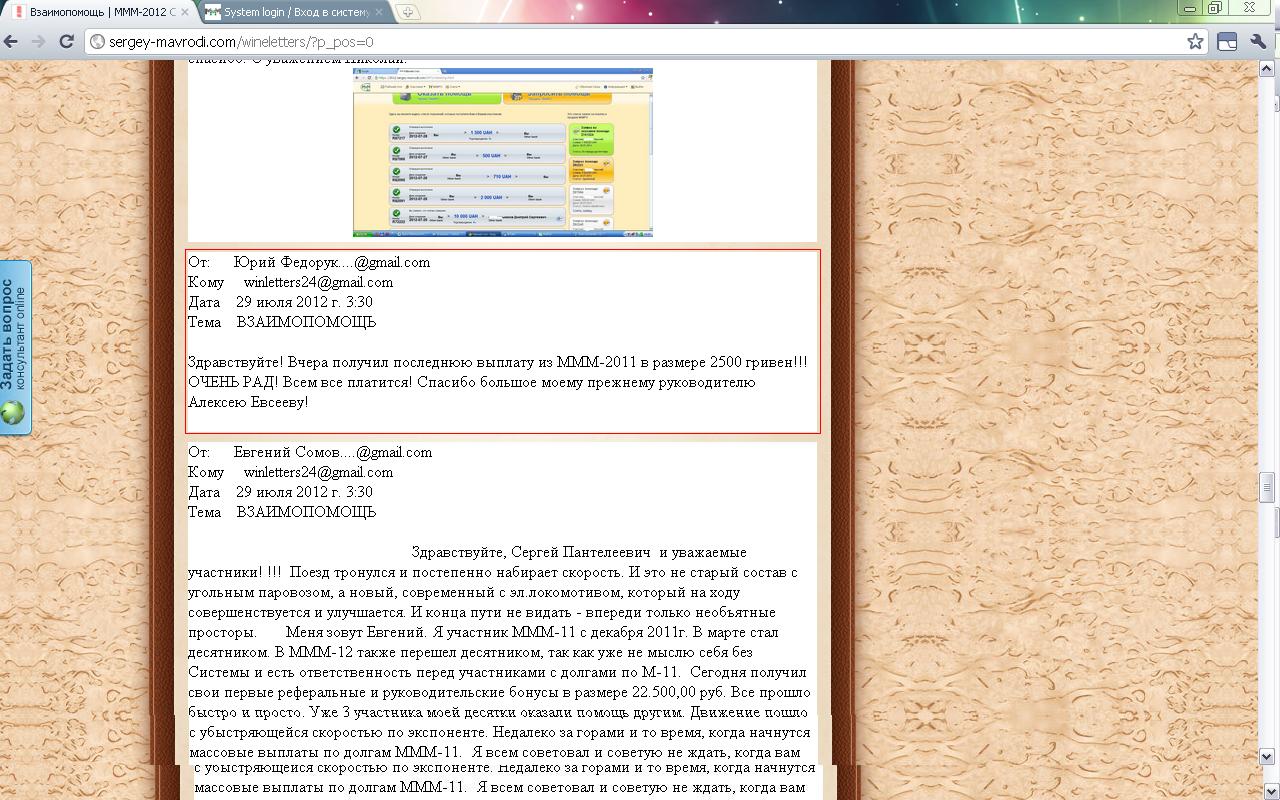Viewport: 1280px width, 800px height.
Task: Click the vertical scrollbar thumb
Action: 1267,490
